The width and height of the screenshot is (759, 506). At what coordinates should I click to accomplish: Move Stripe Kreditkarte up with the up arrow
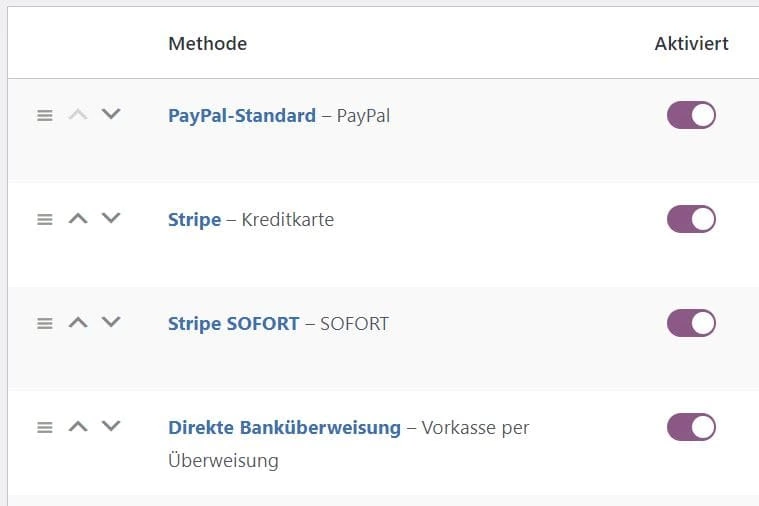point(78,219)
